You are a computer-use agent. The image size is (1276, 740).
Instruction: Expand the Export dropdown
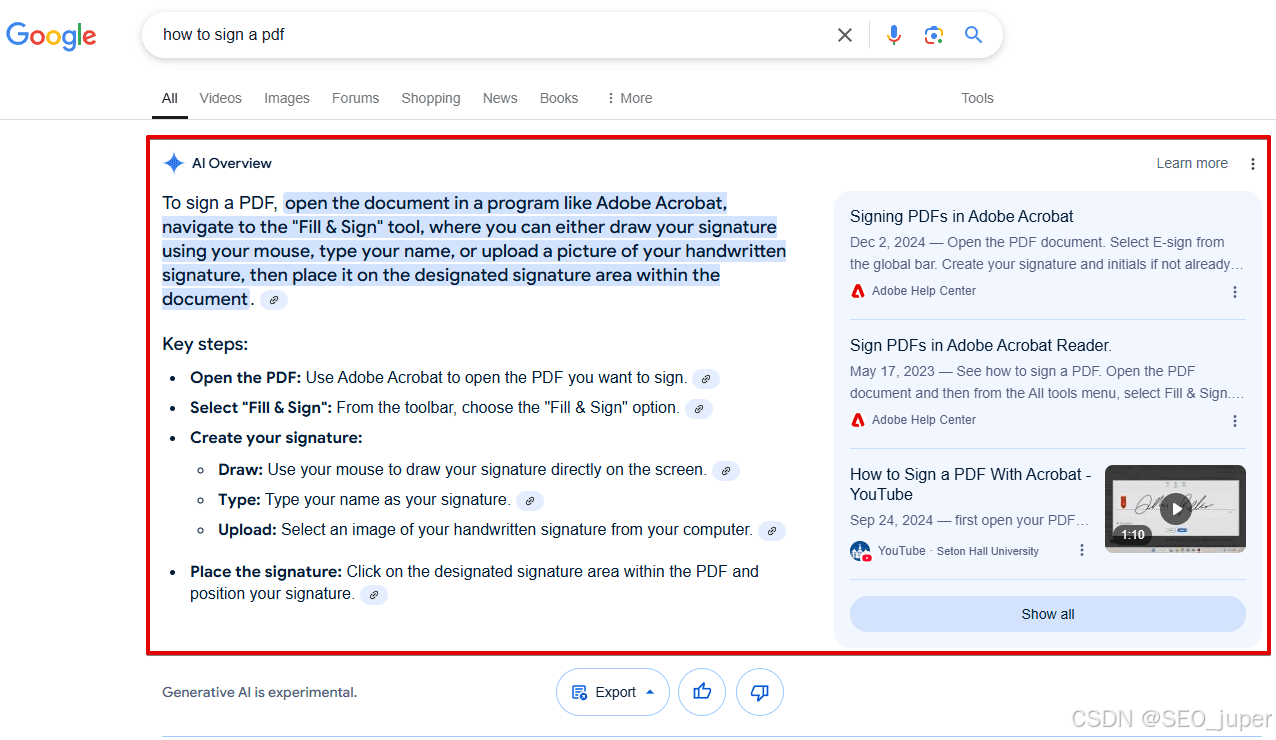pyautogui.click(x=612, y=692)
